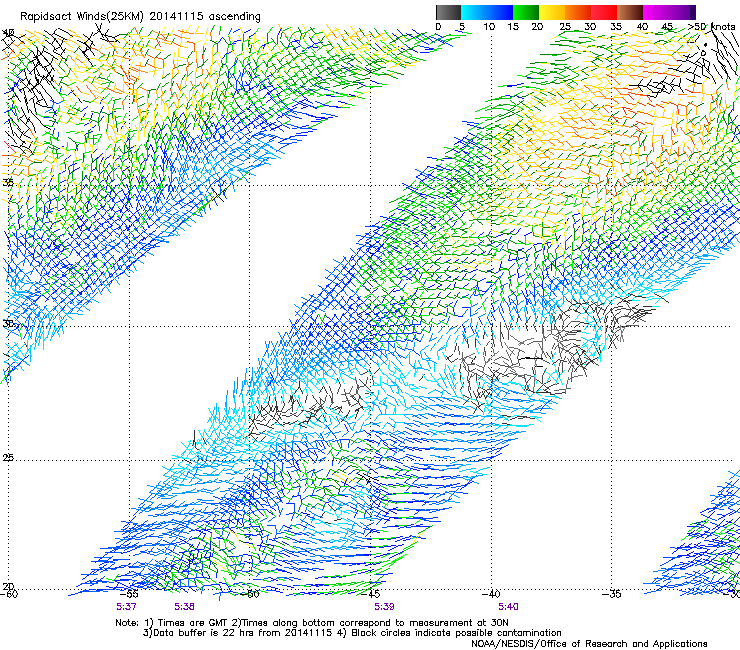Screen dimensions: 740x650
Task: Click the 'NOAA/NESDIS/Office of Research and Applications' credit
Action: (589, 644)
